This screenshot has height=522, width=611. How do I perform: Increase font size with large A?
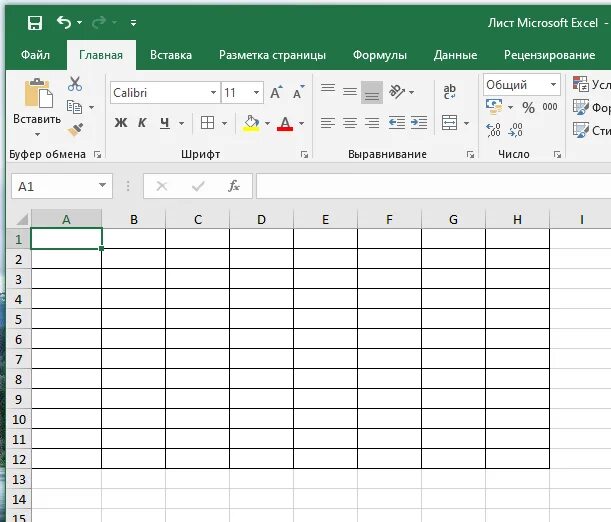coord(276,92)
